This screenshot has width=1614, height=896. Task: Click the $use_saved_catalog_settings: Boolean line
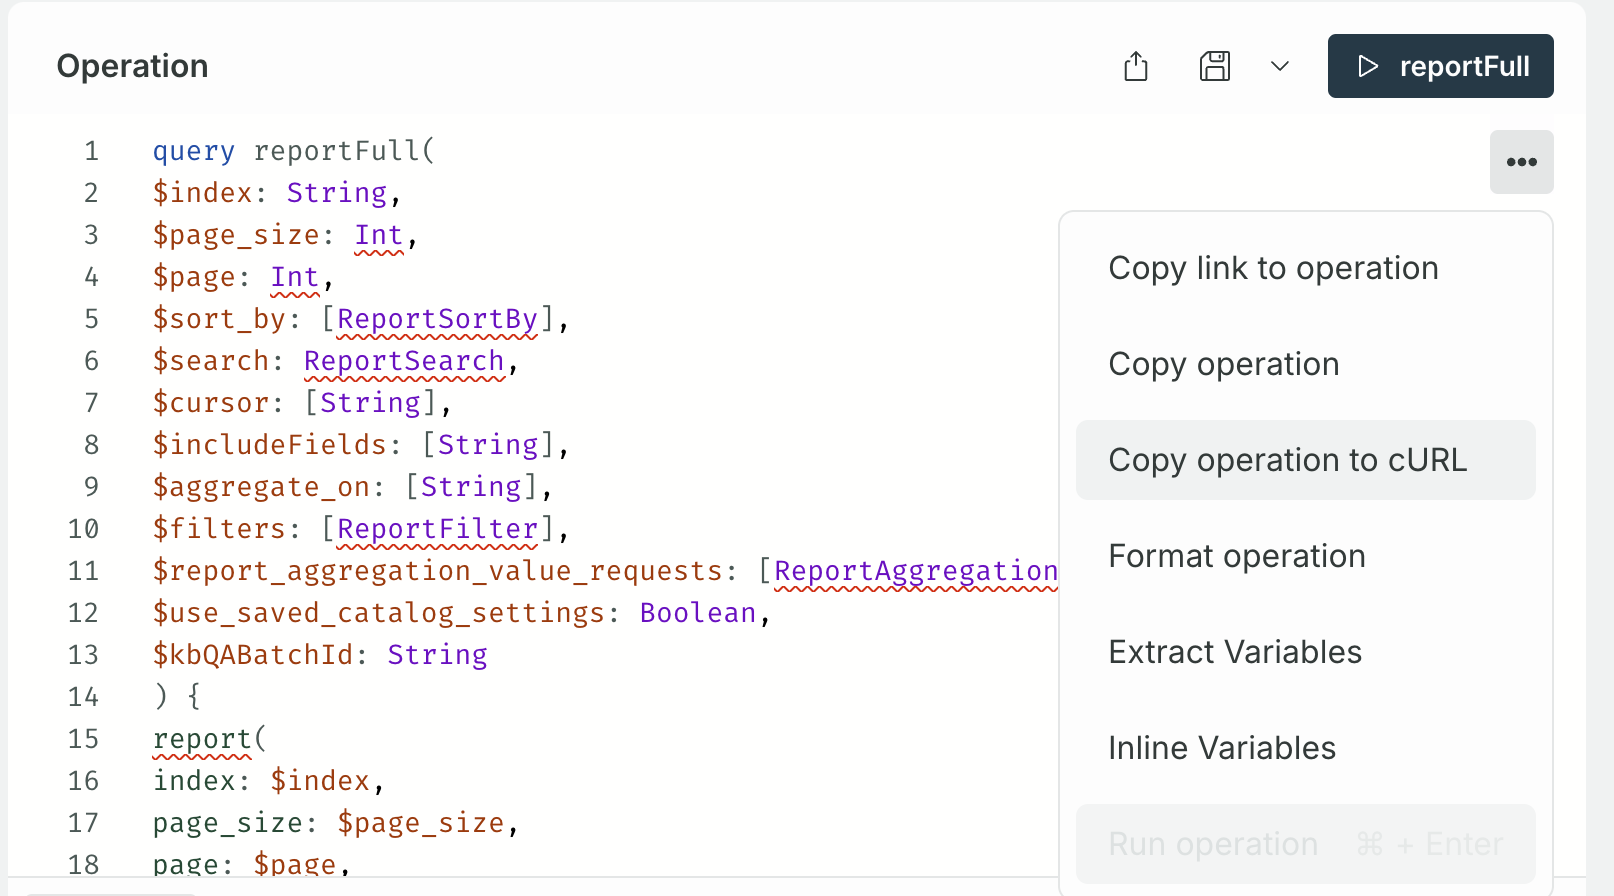click(462, 613)
